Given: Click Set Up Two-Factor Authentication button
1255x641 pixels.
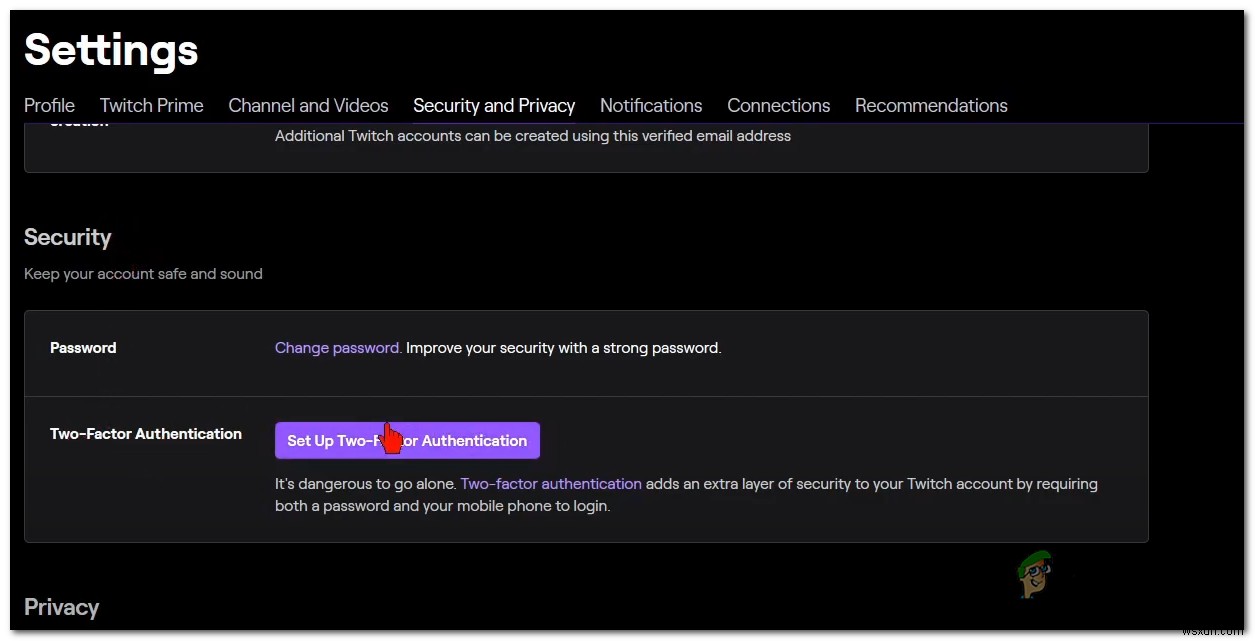Looking at the screenshot, I should click(407, 440).
